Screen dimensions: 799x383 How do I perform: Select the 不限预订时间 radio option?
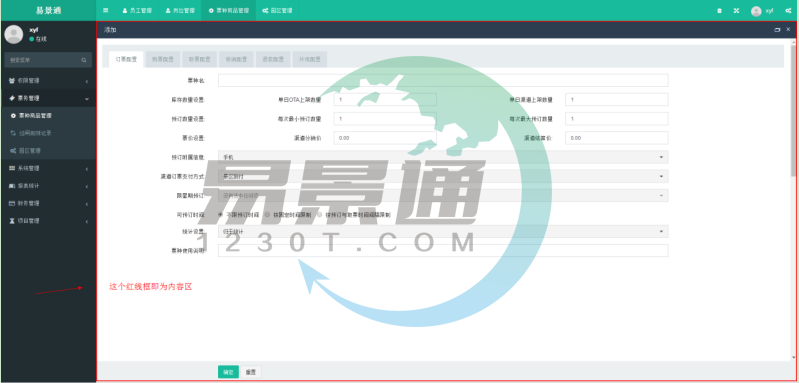click(x=221, y=215)
